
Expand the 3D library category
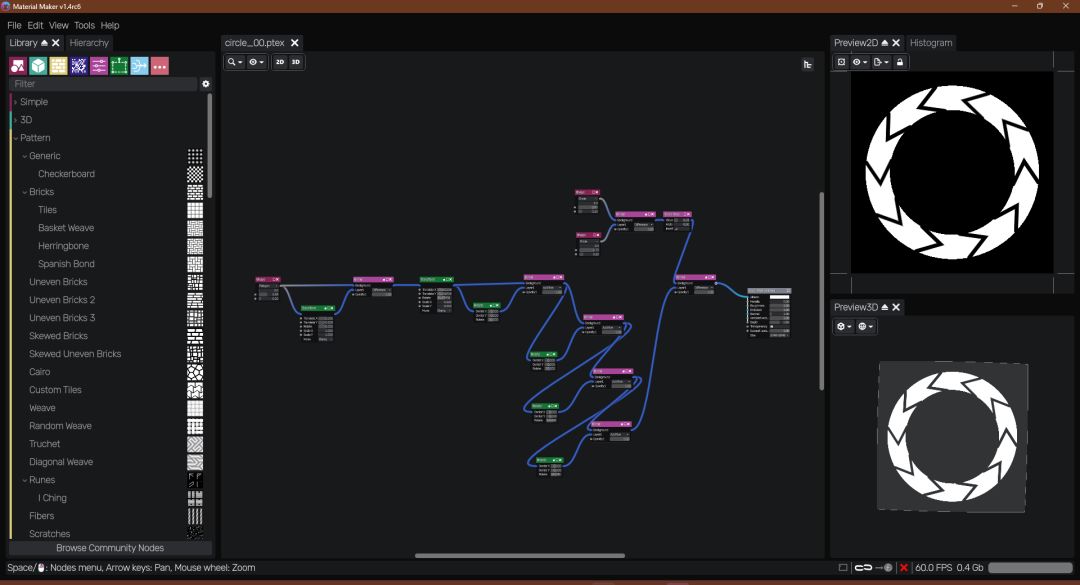click(x=16, y=120)
